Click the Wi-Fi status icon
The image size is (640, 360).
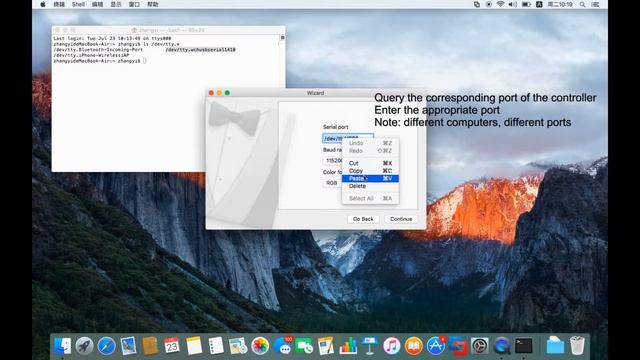coord(500,4)
